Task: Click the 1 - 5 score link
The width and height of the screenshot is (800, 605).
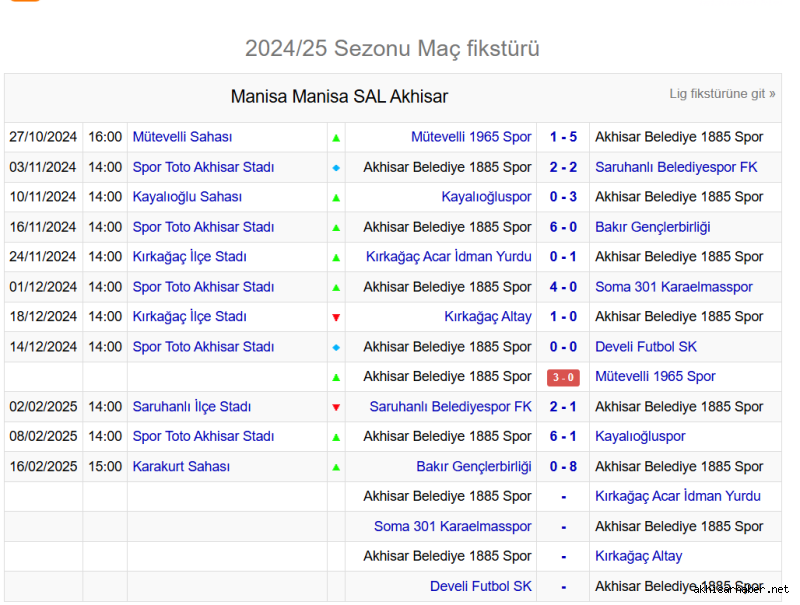Action: point(563,137)
